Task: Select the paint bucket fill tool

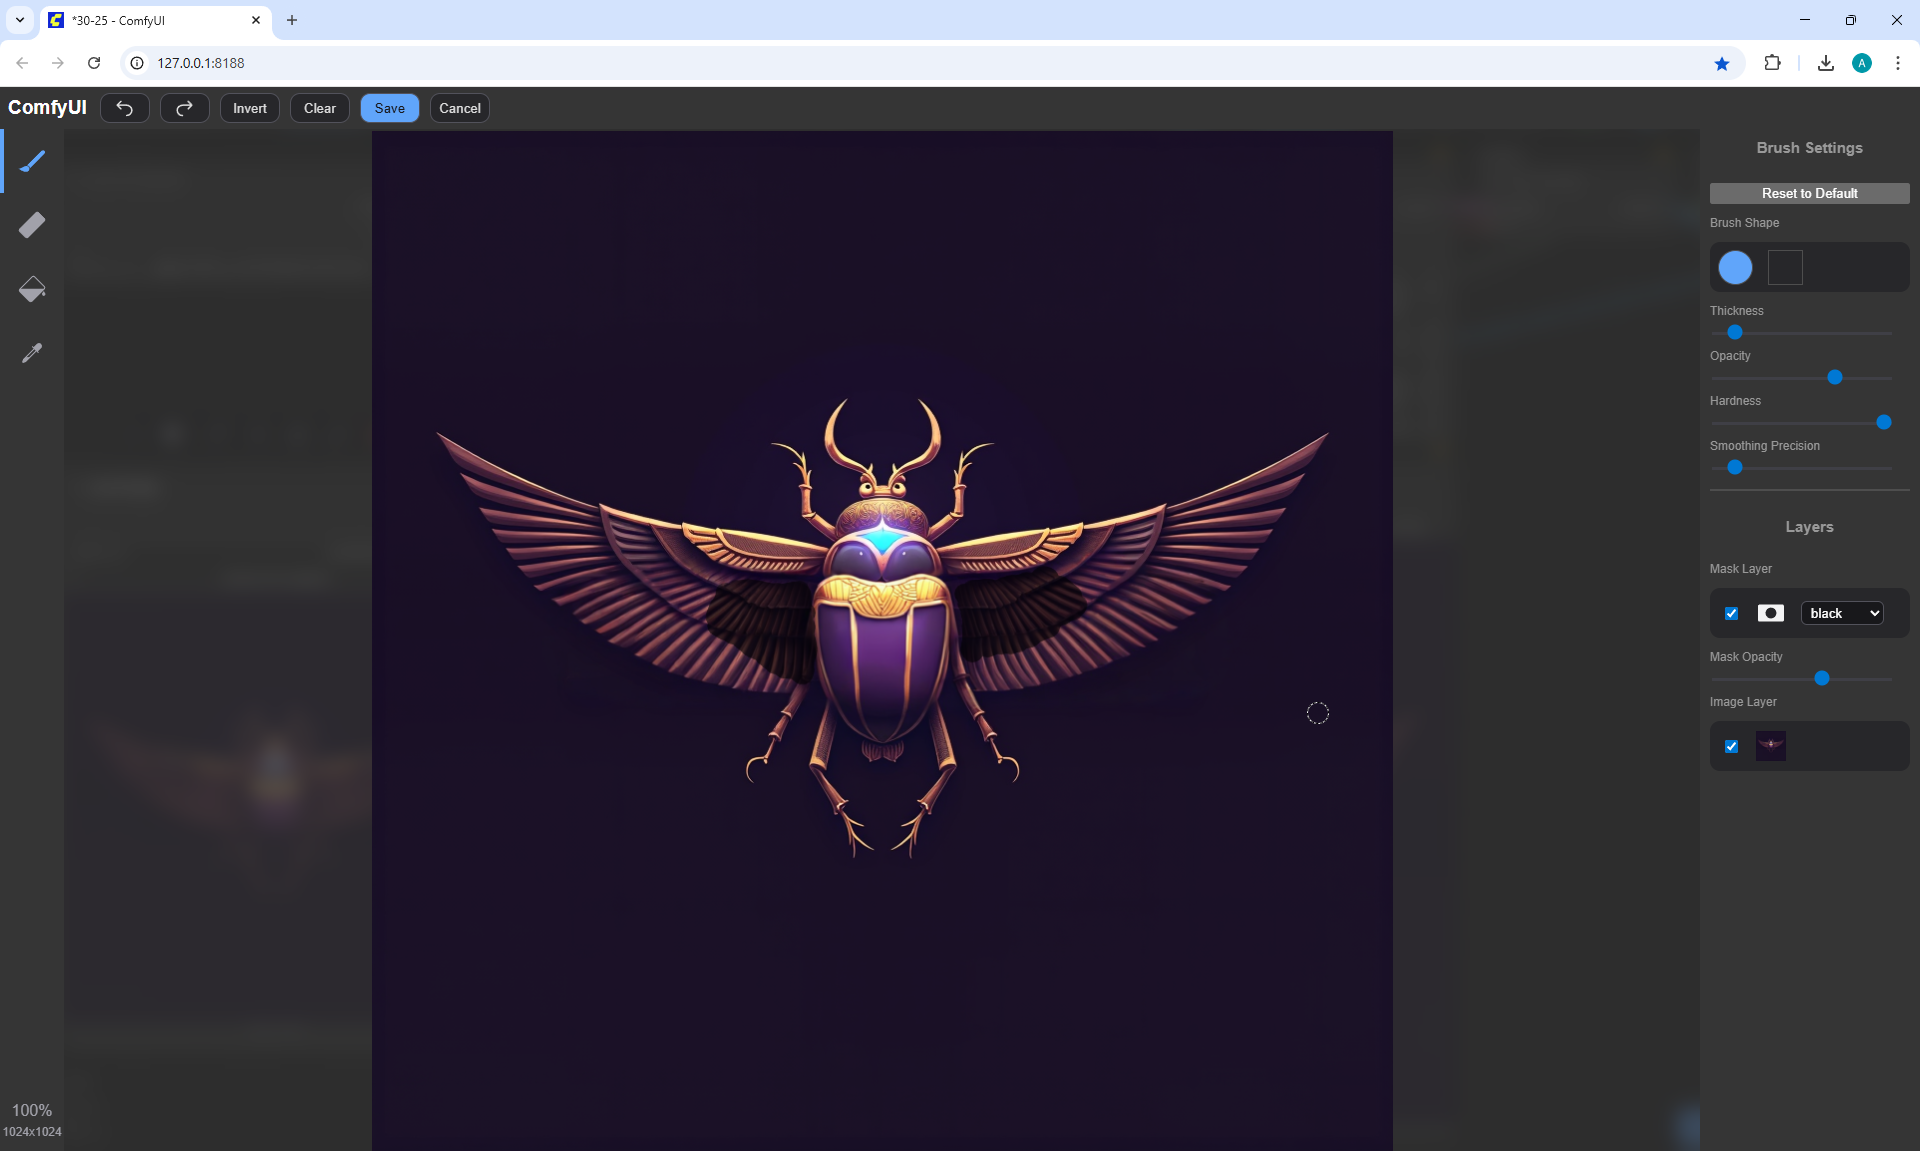Action: [x=32, y=289]
